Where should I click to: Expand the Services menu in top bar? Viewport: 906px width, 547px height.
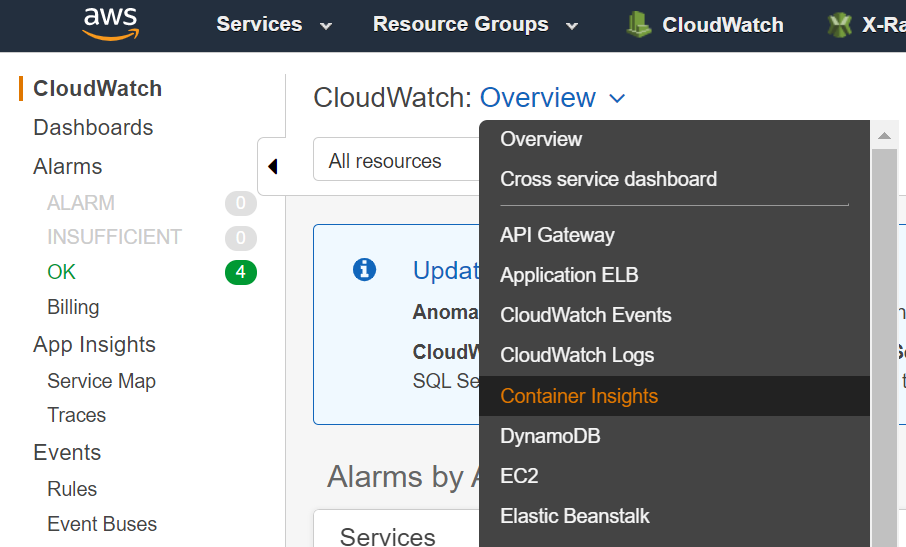pyautogui.click(x=274, y=24)
